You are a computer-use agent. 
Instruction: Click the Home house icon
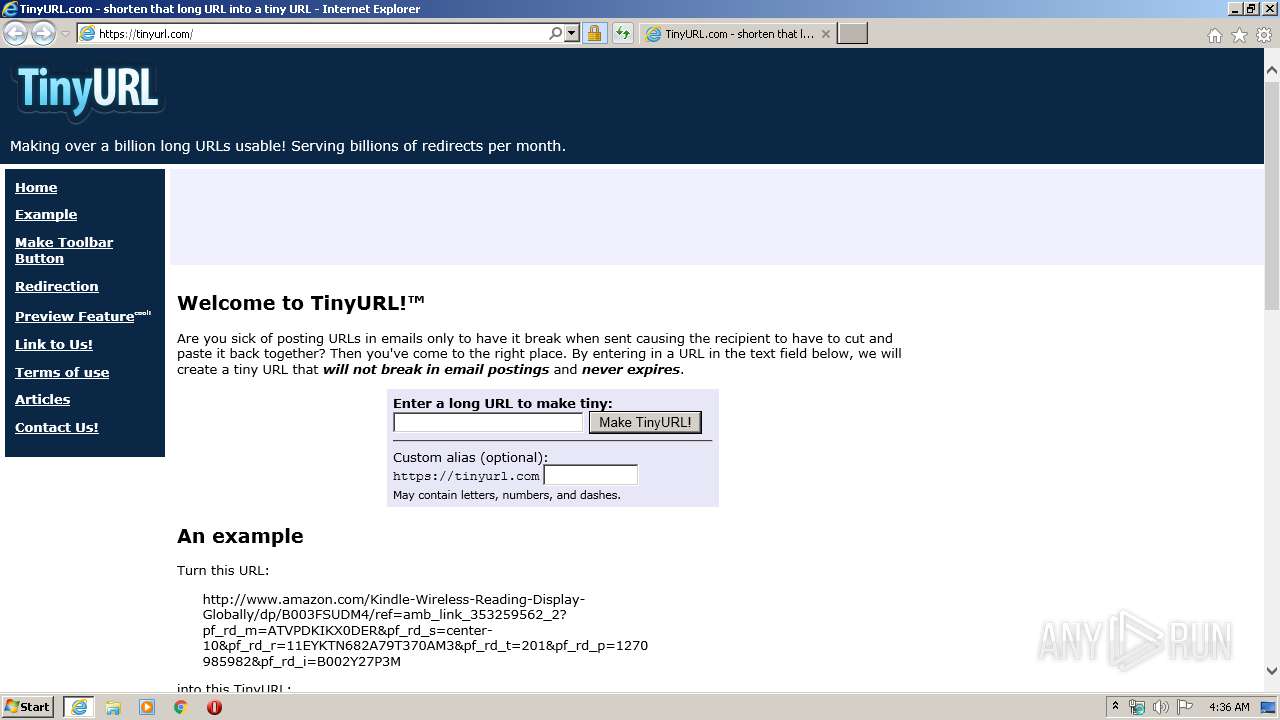pos(1214,35)
